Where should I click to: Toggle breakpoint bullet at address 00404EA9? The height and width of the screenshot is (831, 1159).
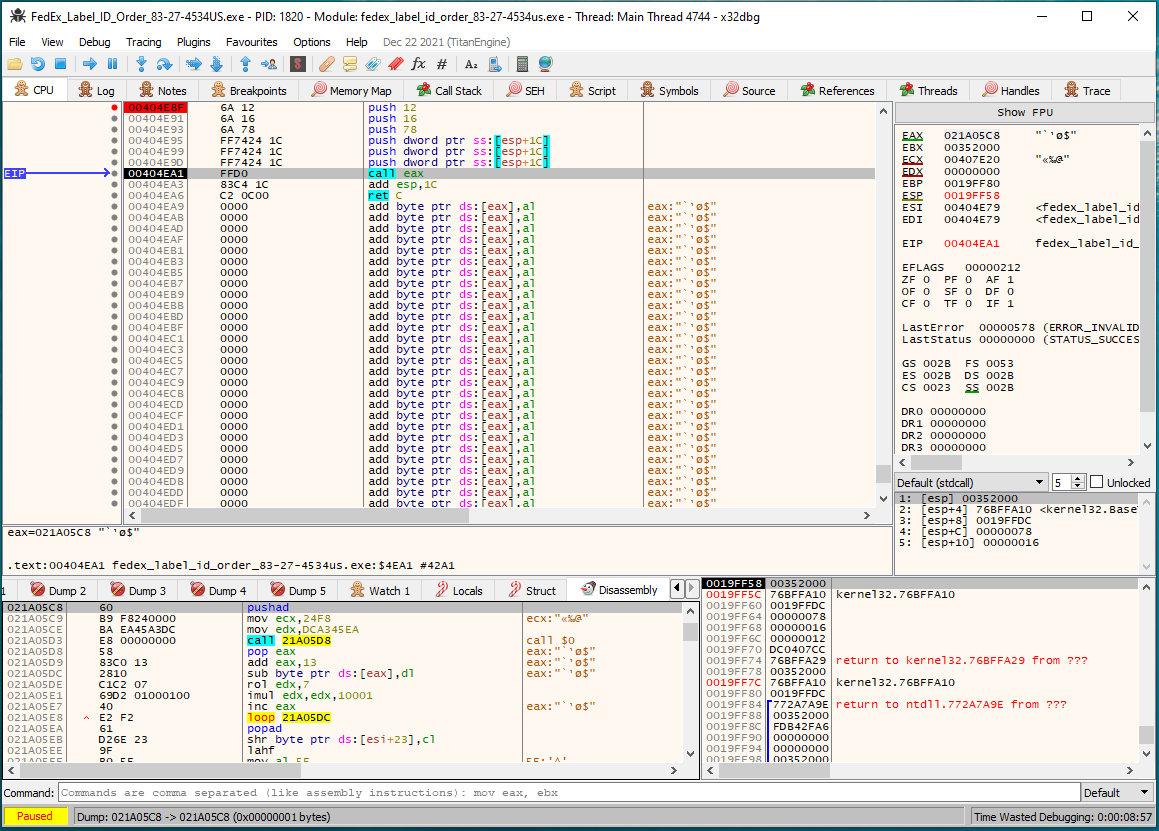(x=114, y=207)
